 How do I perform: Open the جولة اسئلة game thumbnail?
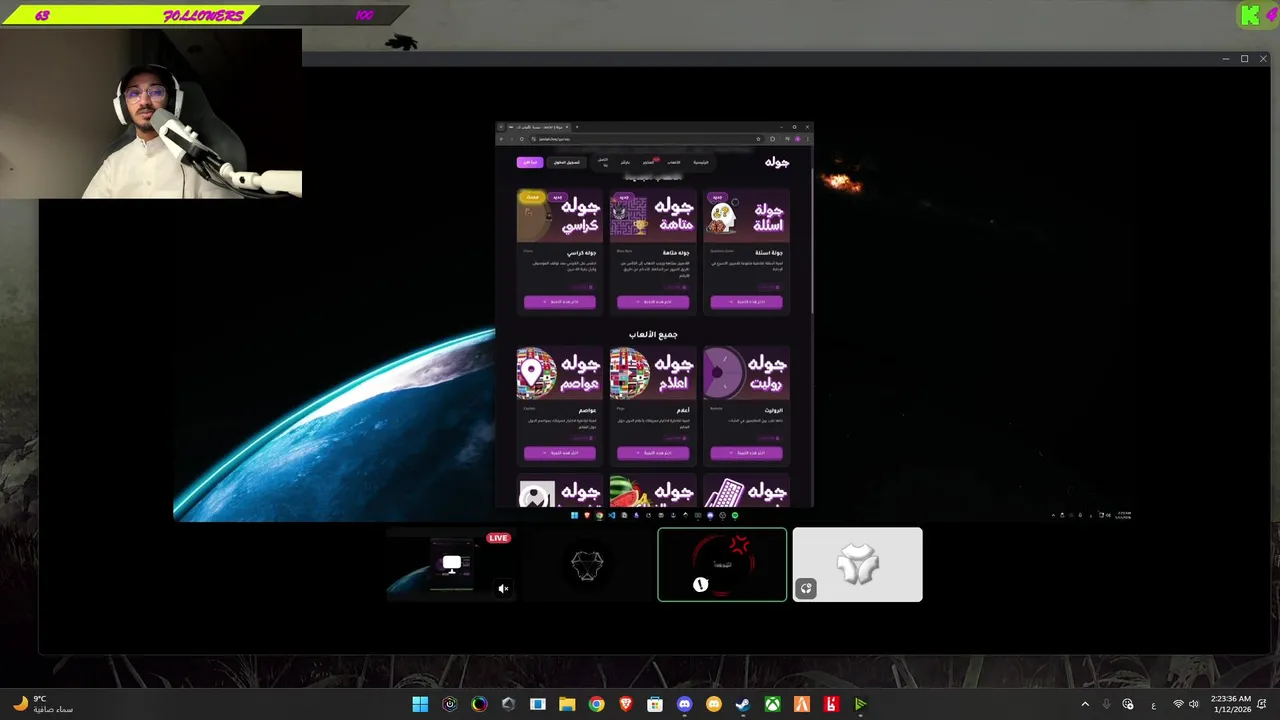[746, 215]
